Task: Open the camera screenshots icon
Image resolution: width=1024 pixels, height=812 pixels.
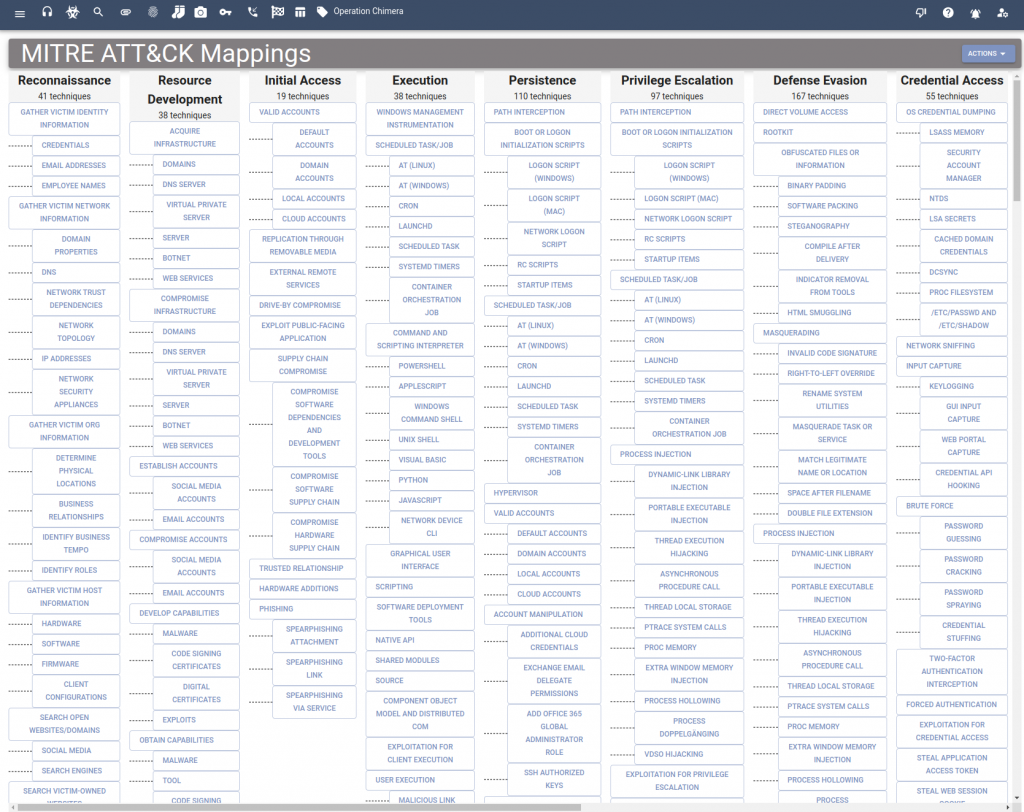Action: (x=201, y=14)
